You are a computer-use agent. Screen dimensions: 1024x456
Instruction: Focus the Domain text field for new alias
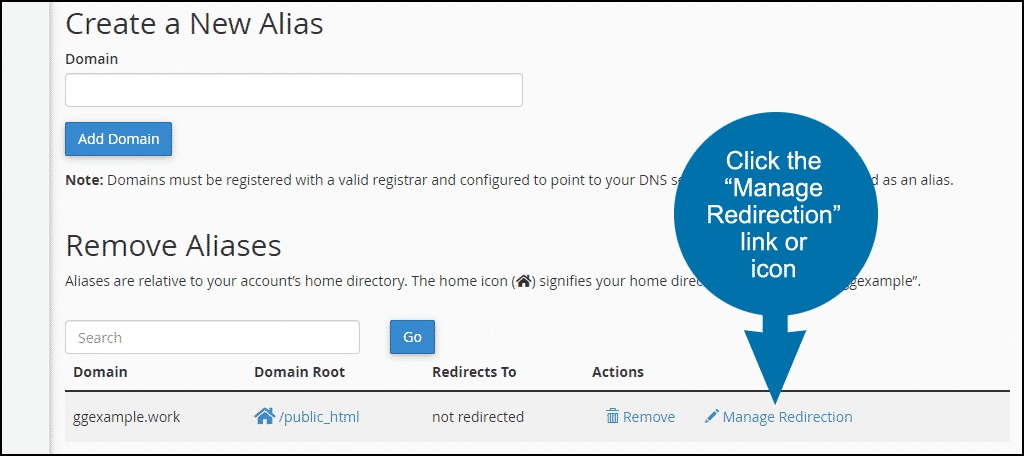coord(293,90)
